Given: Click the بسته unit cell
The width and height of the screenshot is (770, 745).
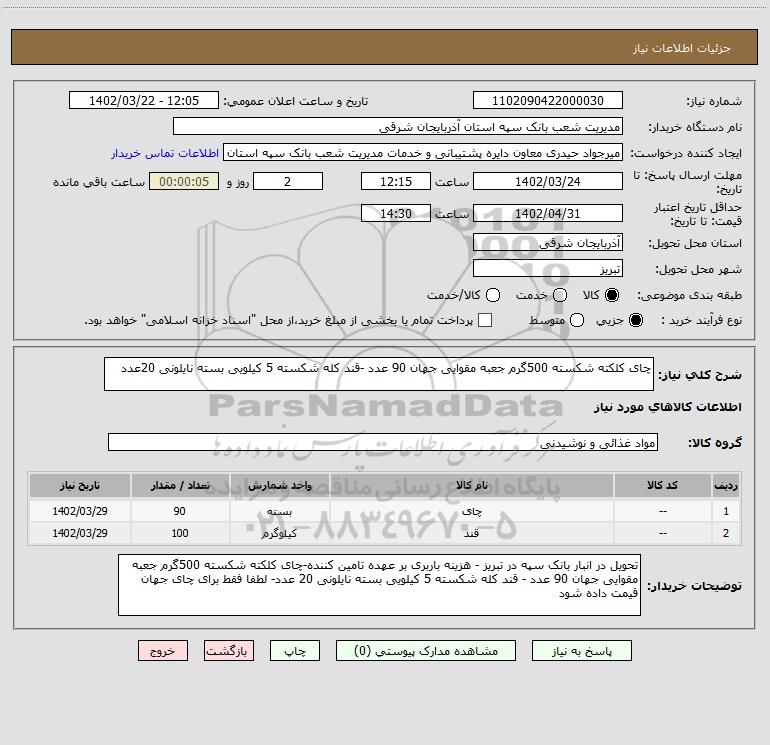Looking at the screenshot, I should (x=279, y=511).
